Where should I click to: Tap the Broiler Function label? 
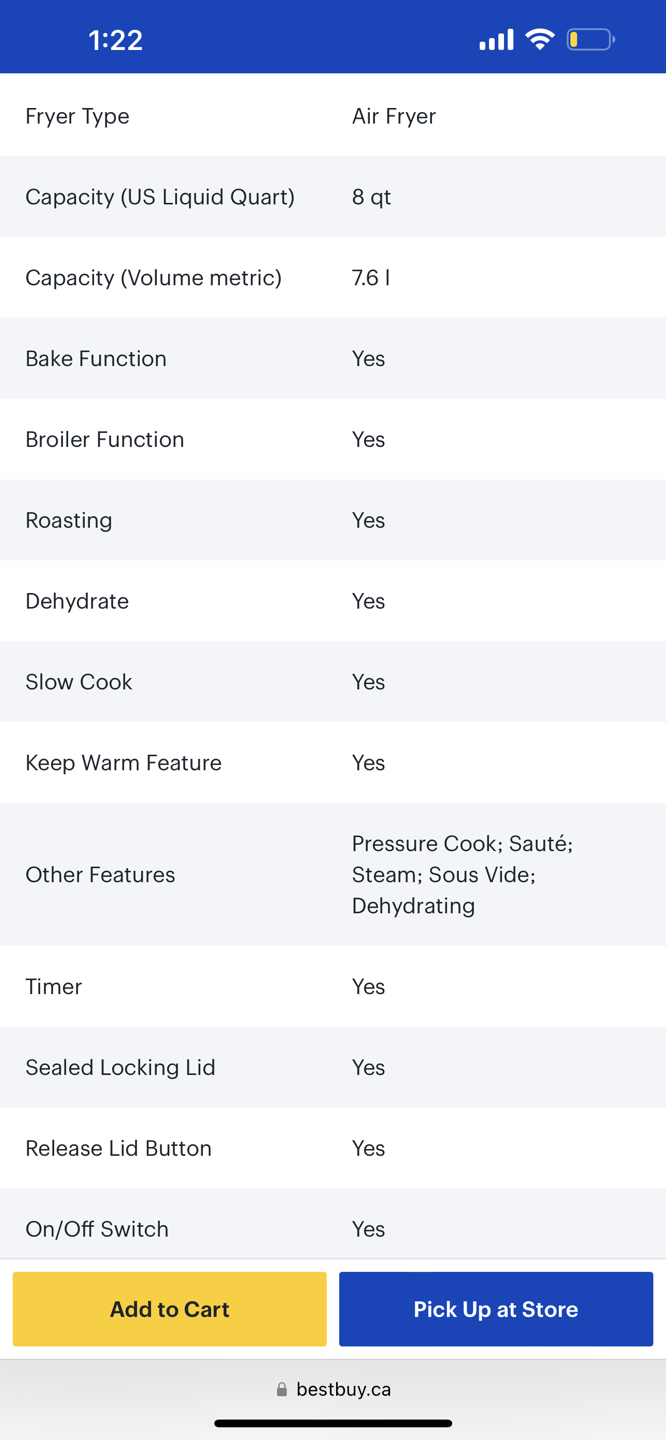105,440
